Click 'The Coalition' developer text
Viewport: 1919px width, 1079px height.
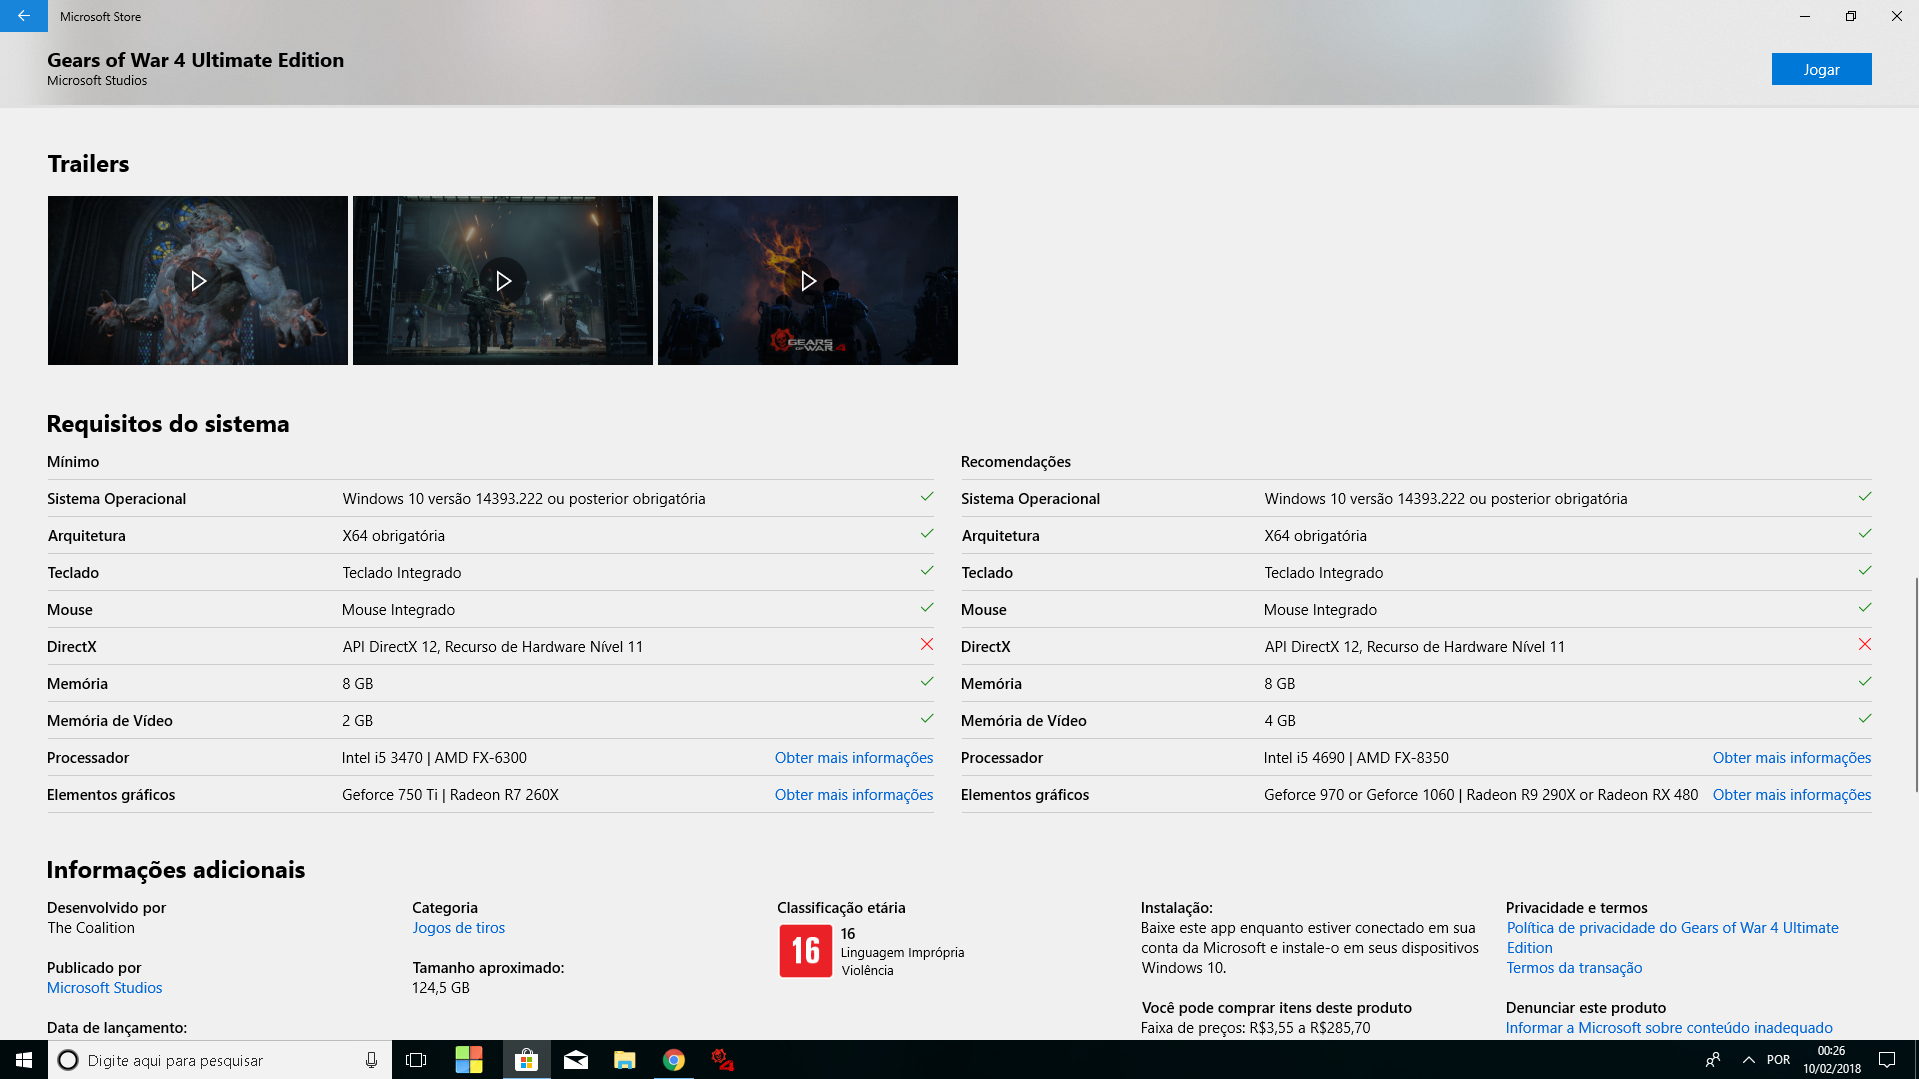pyautogui.click(x=91, y=928)
